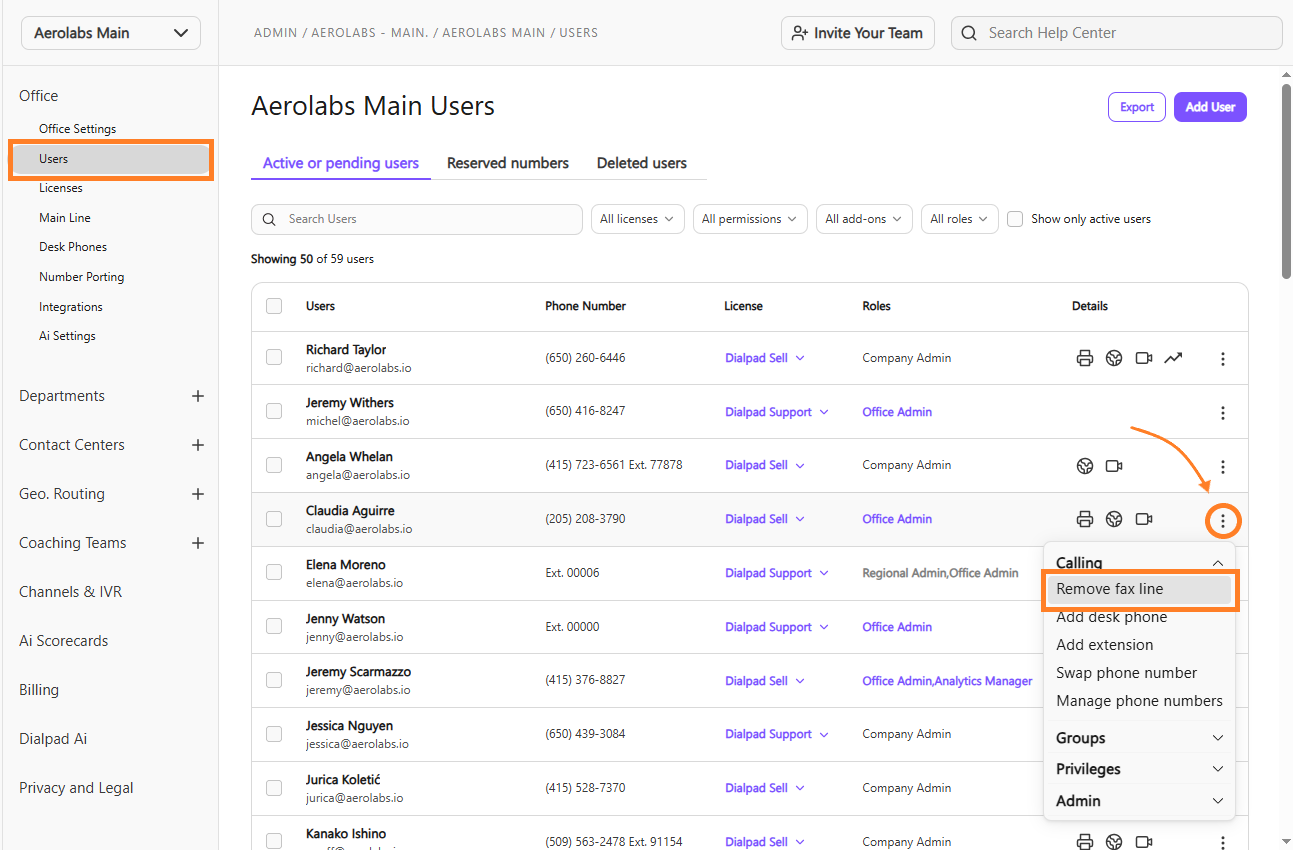Screen dimensions: 1293x850
Task: Click Jeremy Withers' Office Admin role link
Action: [897, 412]
